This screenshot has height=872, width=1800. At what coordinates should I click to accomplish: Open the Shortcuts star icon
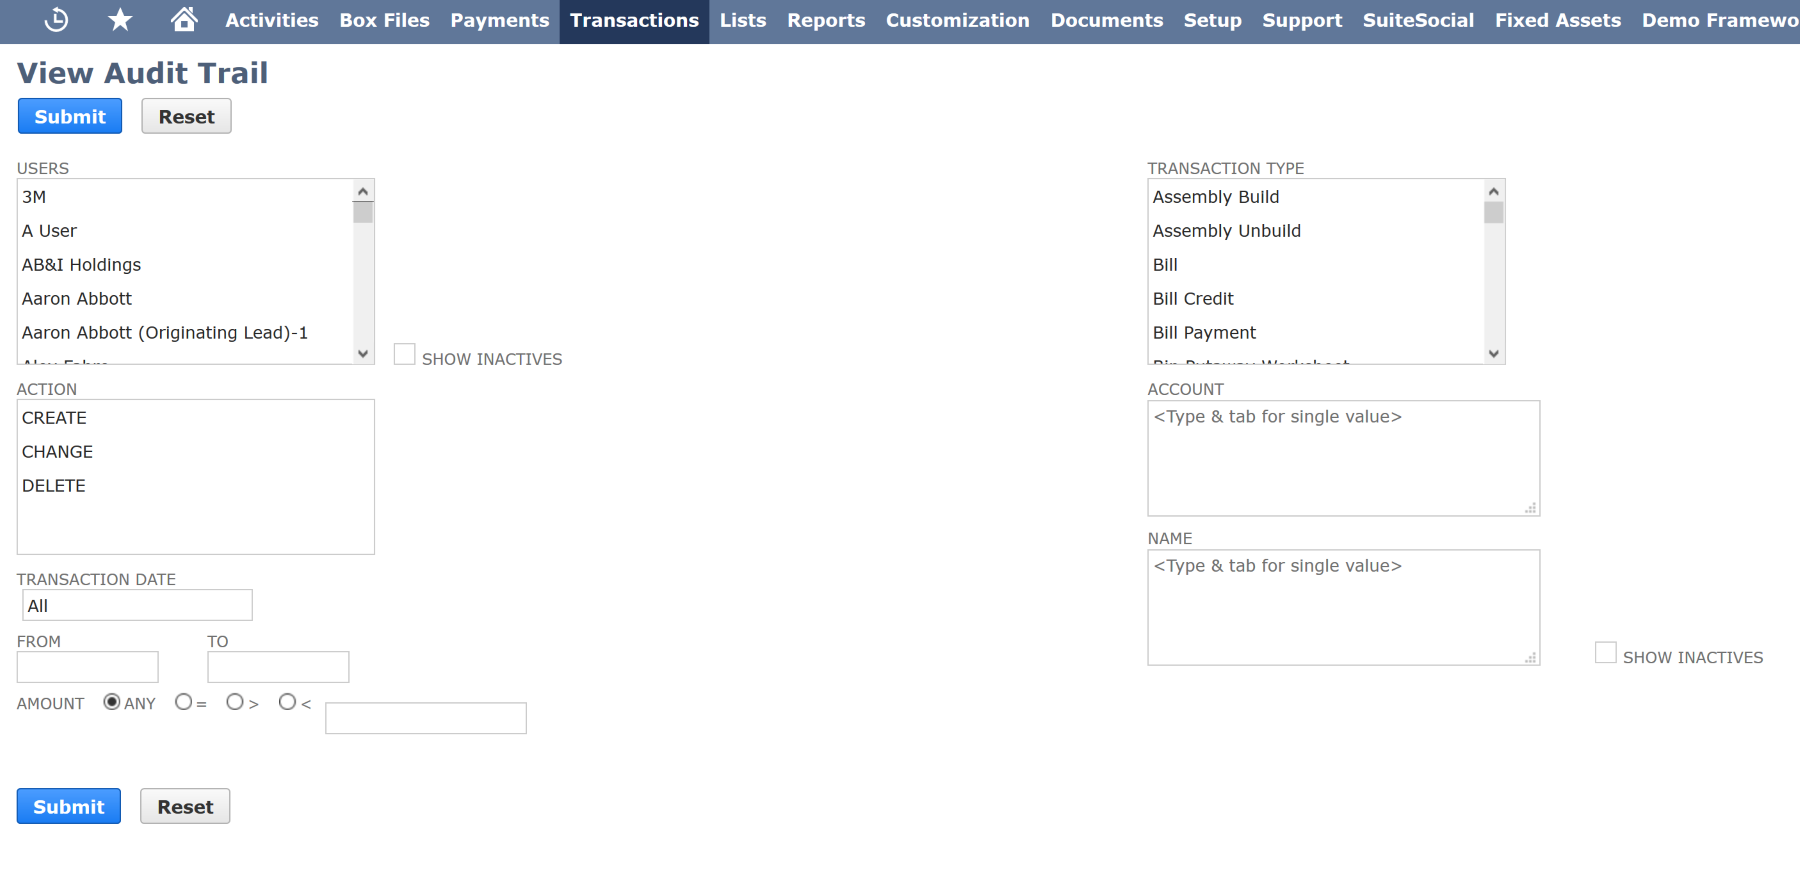(120, 20)
